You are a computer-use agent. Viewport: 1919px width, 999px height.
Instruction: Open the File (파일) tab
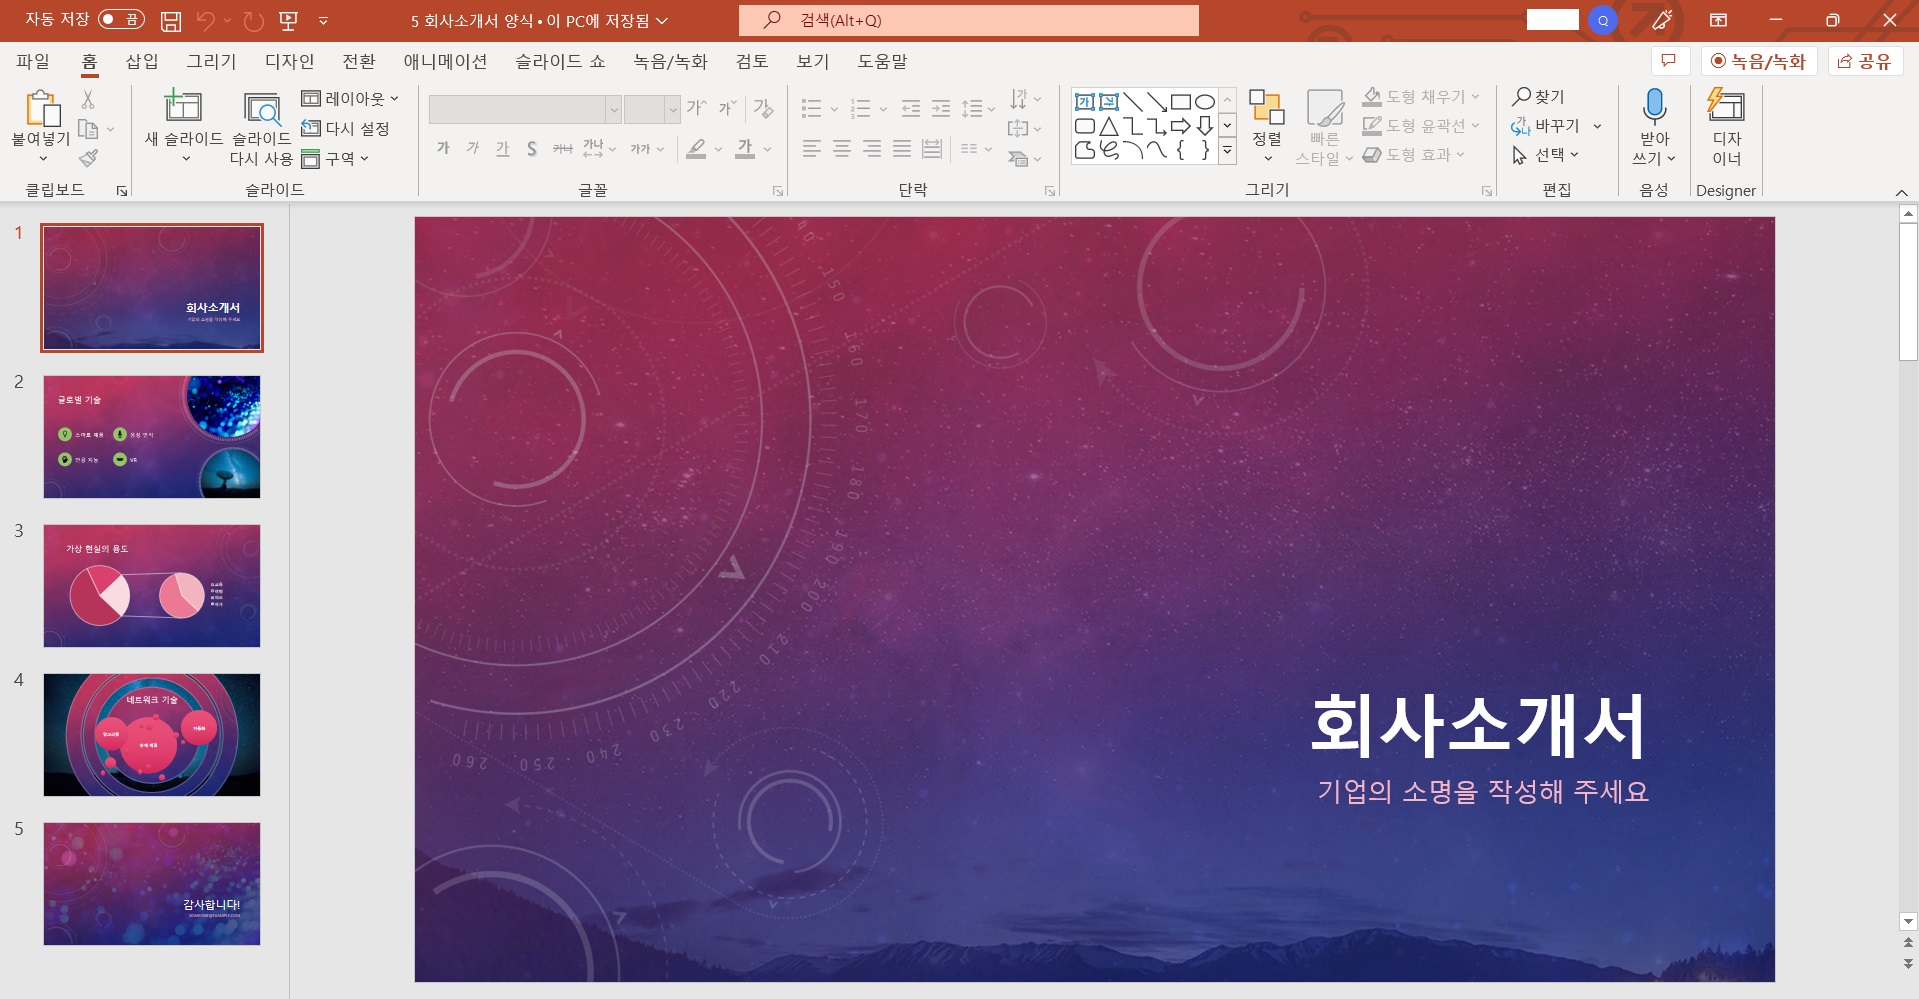tap(33, 61)
